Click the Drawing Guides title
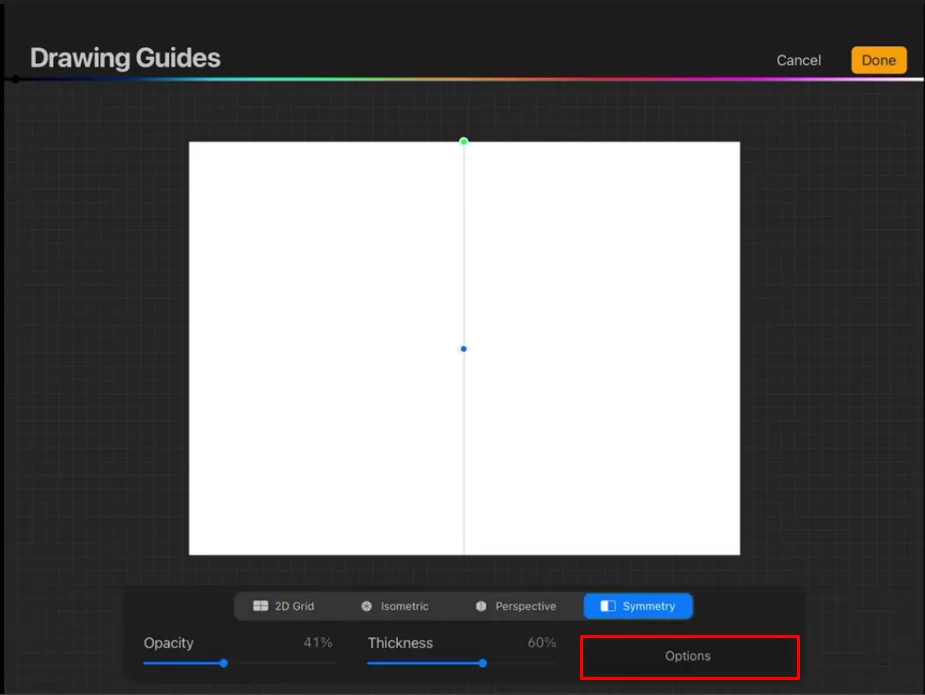Image resolution: width=925 pixels, height=695 pixels. tap(125, 58)
